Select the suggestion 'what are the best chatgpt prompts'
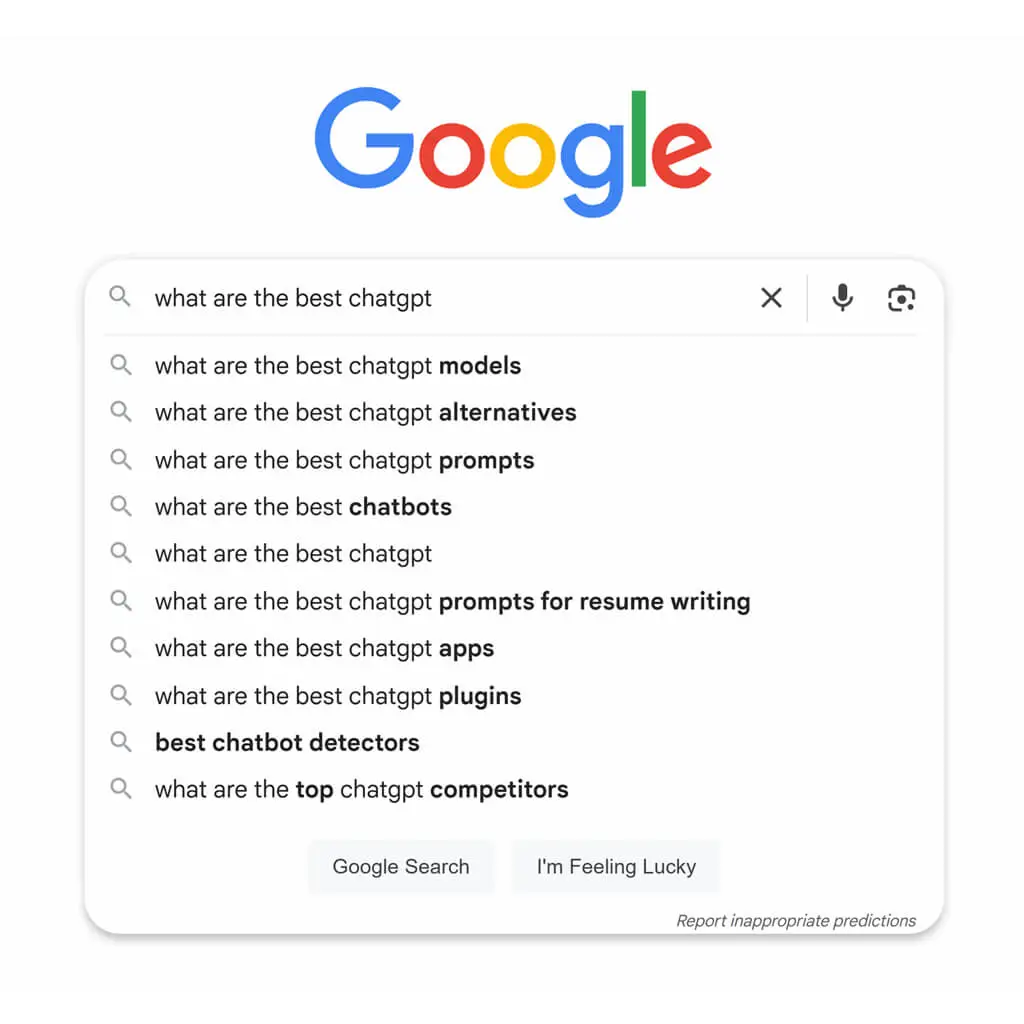 pyautogui.click(x=344, y=460)
